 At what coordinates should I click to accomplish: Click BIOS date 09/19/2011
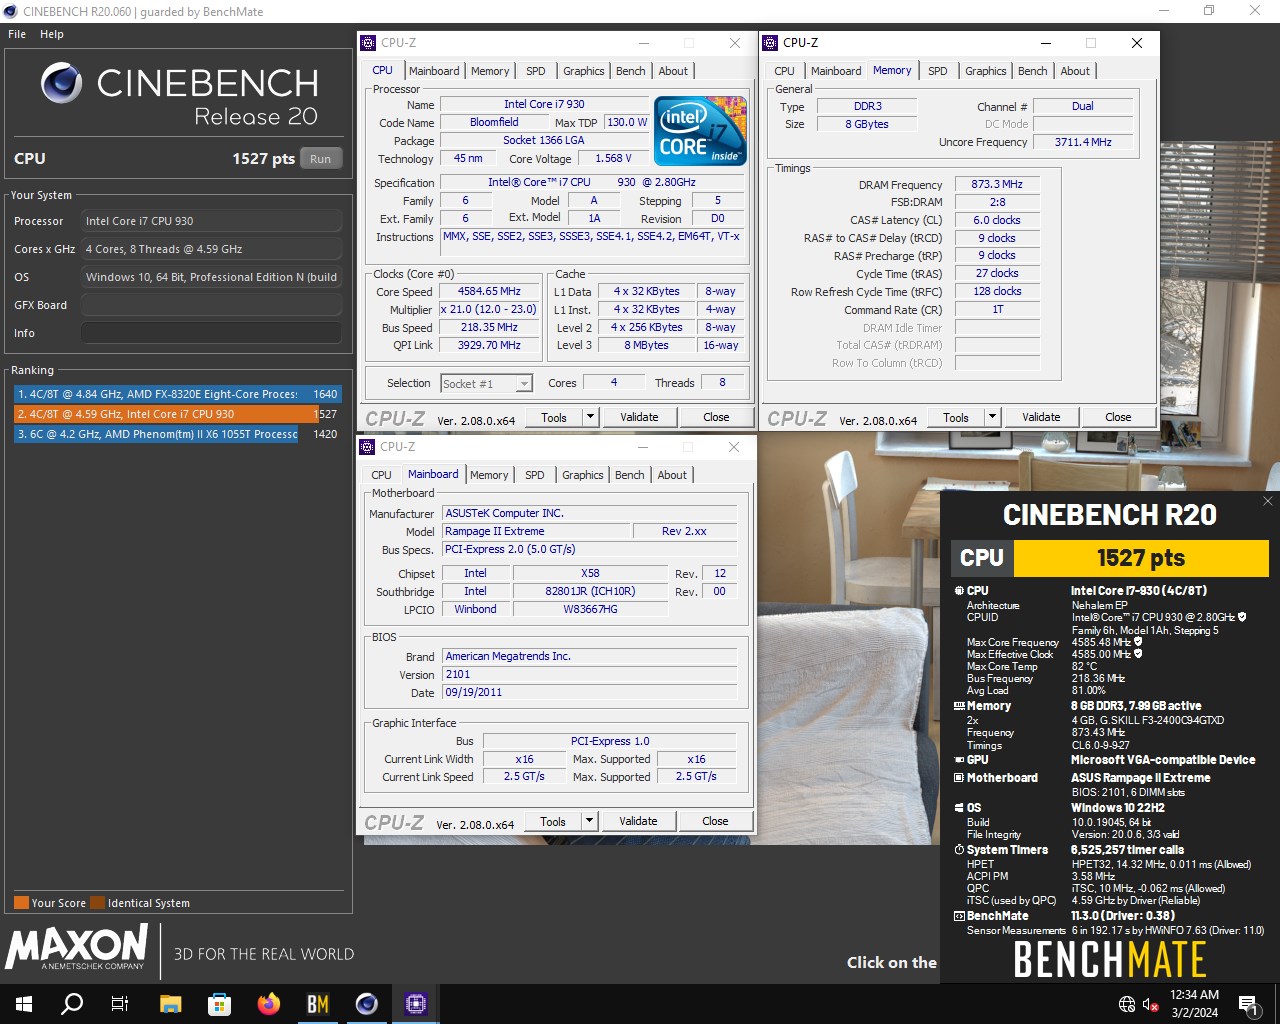click(590, 692)
